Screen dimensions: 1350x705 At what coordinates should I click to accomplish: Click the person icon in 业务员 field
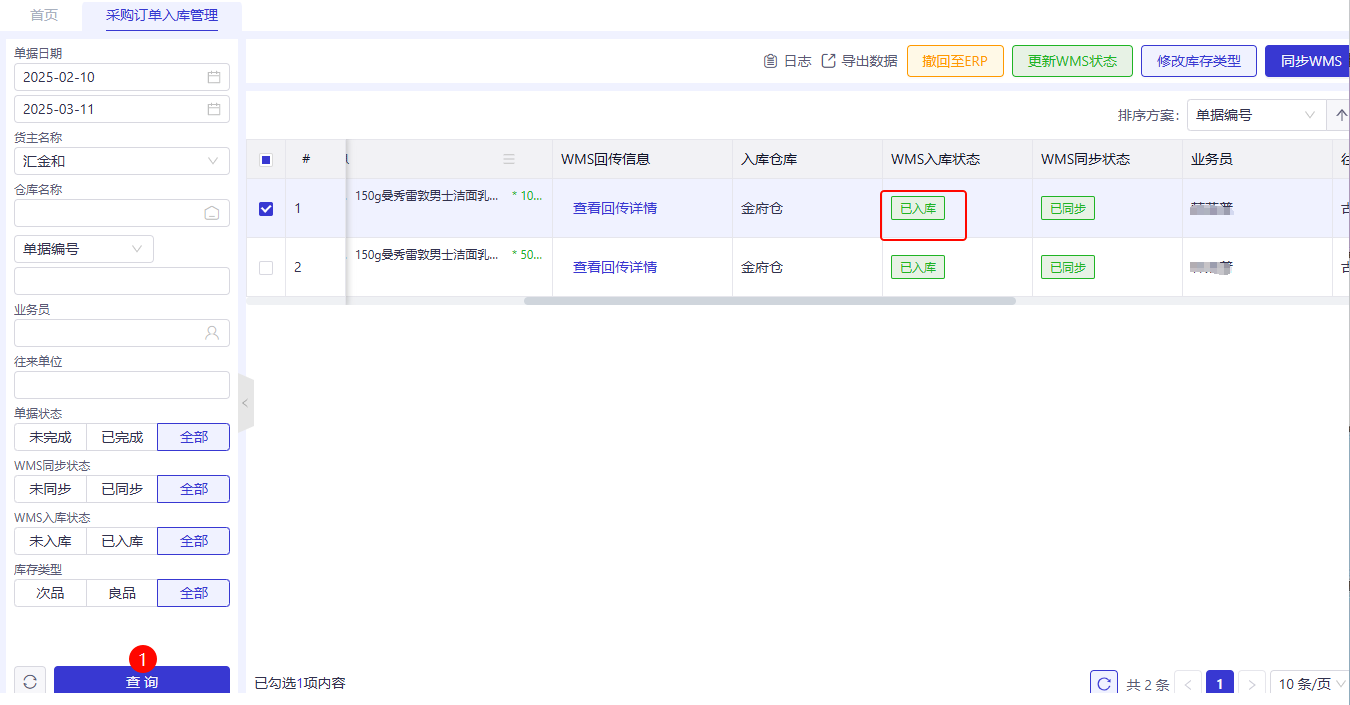tap(212, 333)
